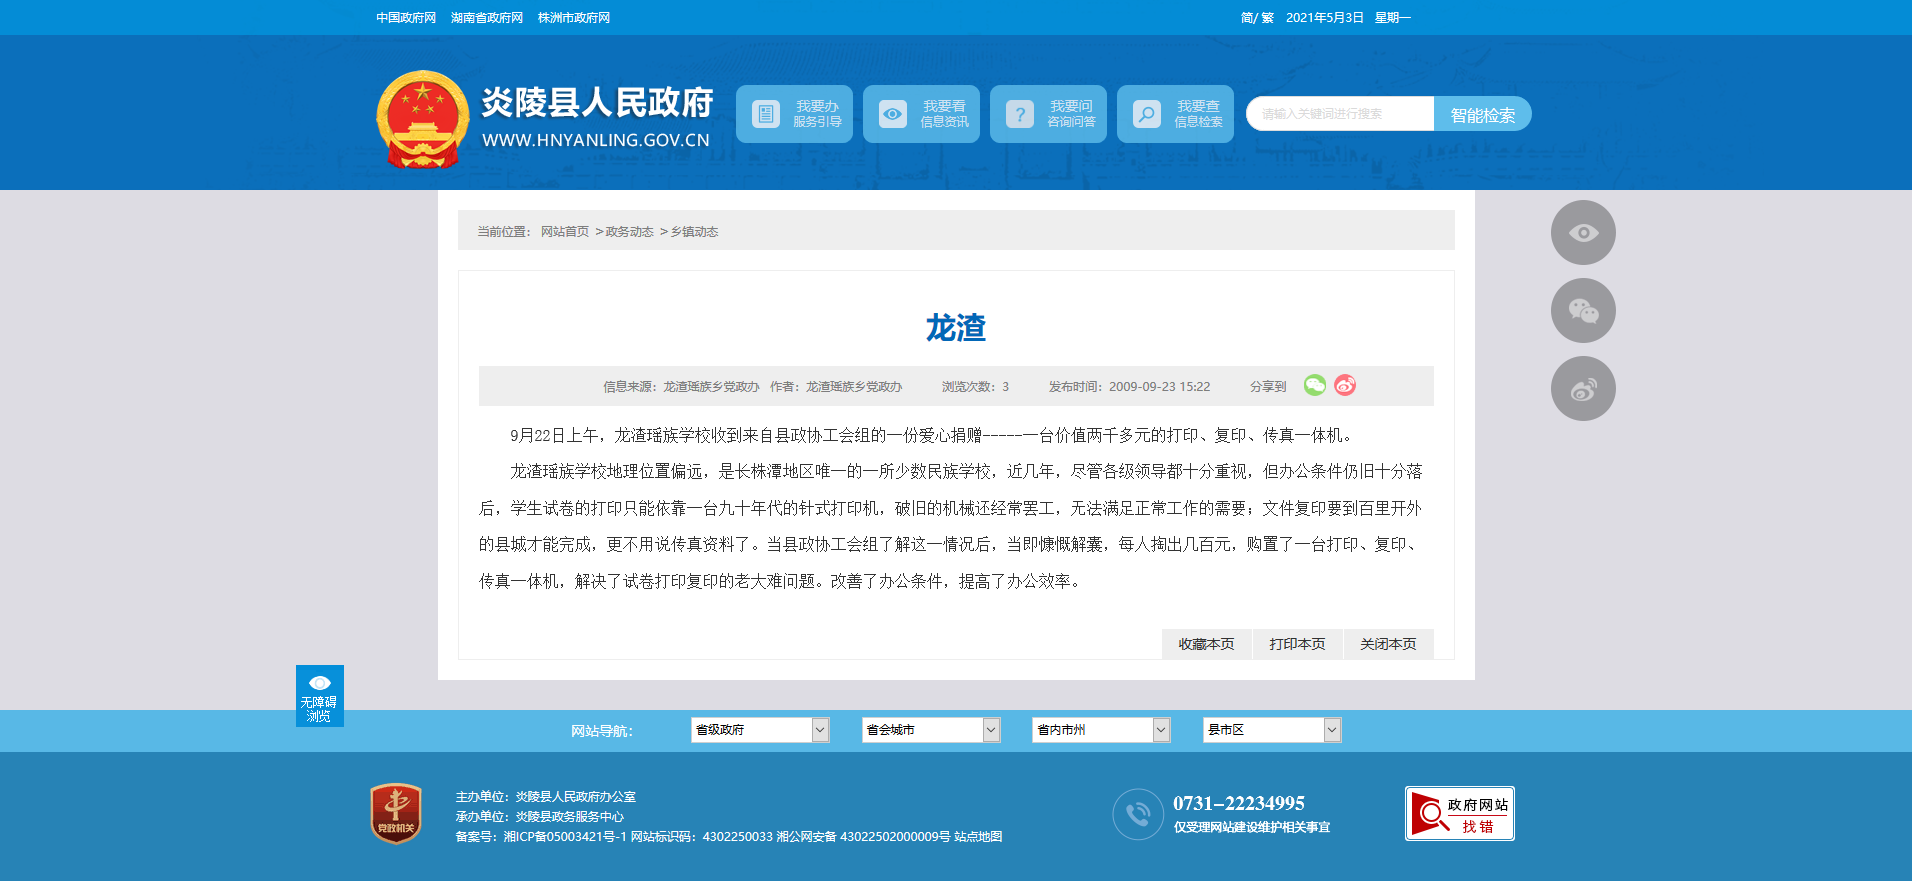Click the 党政机关 red badge icon
1912x881 pixels.
pos(396,813)
